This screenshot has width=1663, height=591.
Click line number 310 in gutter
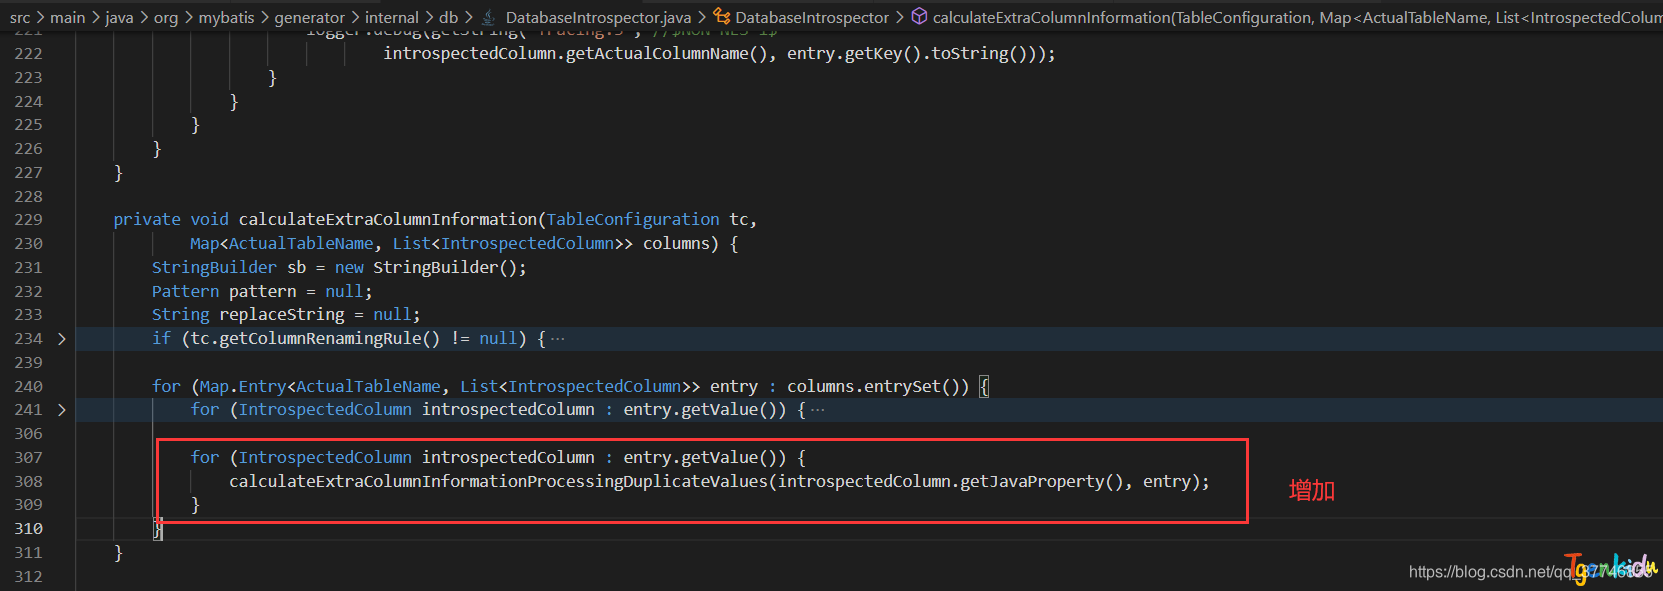coord(28,529)
